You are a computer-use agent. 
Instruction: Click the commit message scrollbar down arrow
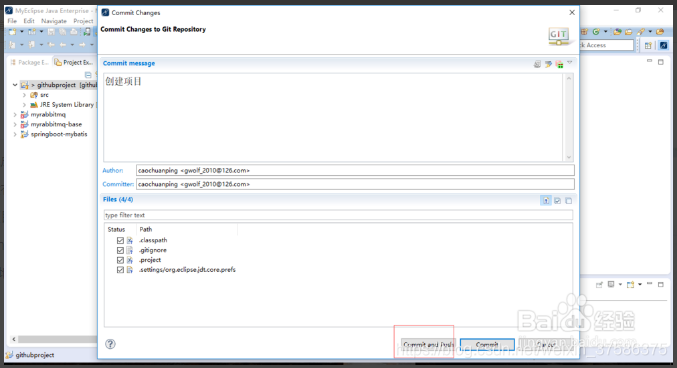(x=569, y=157)
